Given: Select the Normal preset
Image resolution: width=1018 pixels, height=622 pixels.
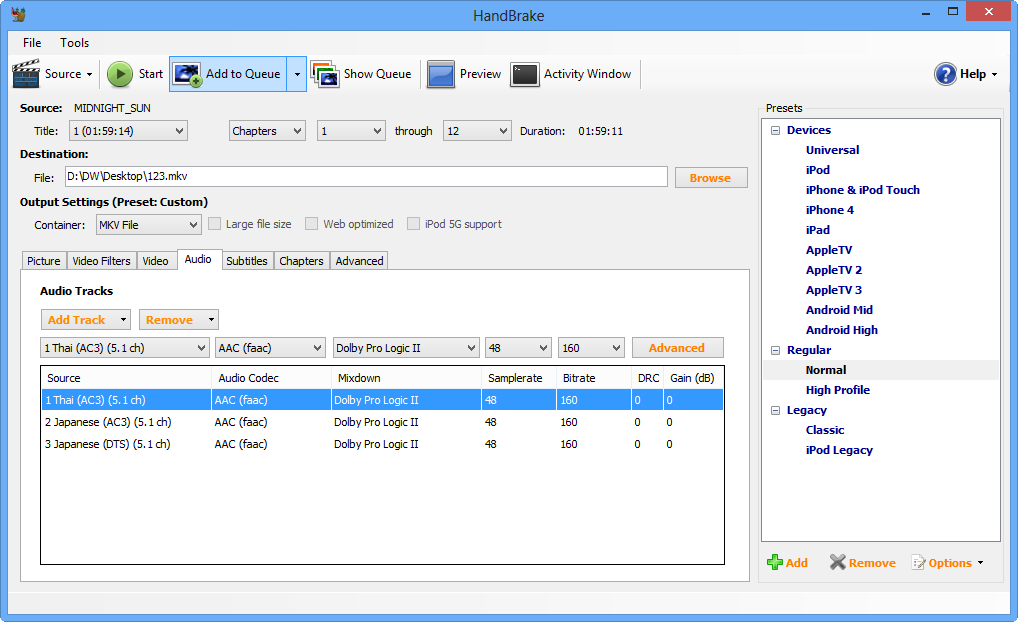Looking at the screenshot, I should 826,370.
